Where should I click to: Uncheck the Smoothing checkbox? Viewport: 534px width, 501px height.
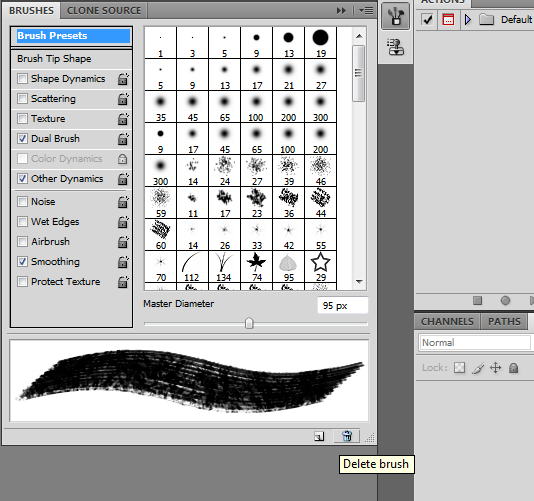pos(22,262)
